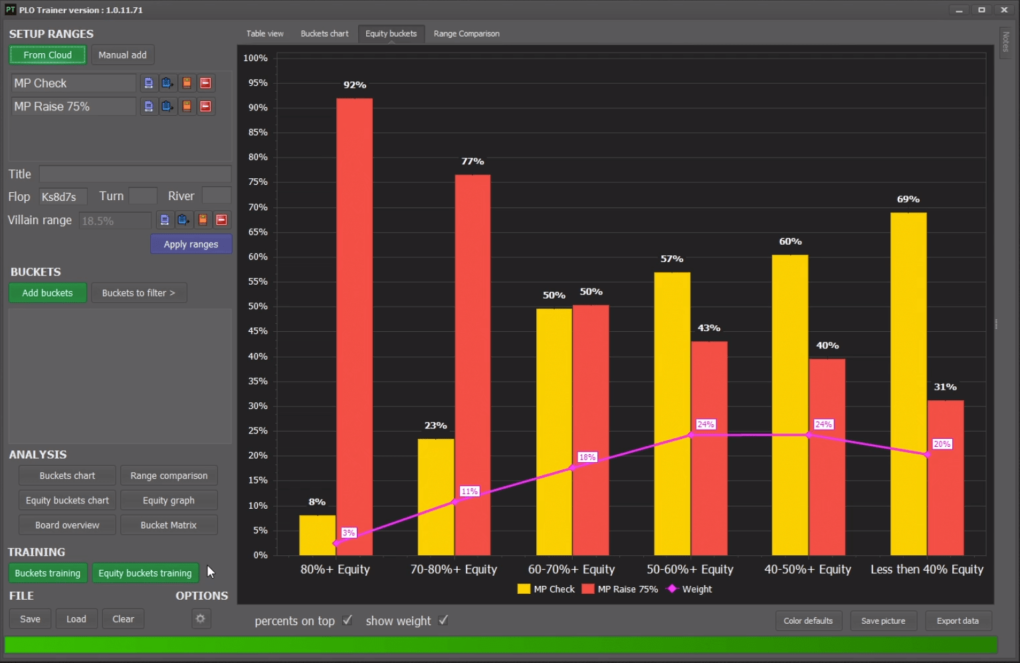Click the Clear button
Image resolution: width=1020 pixels, height=663 pixels.
(123, 619)
